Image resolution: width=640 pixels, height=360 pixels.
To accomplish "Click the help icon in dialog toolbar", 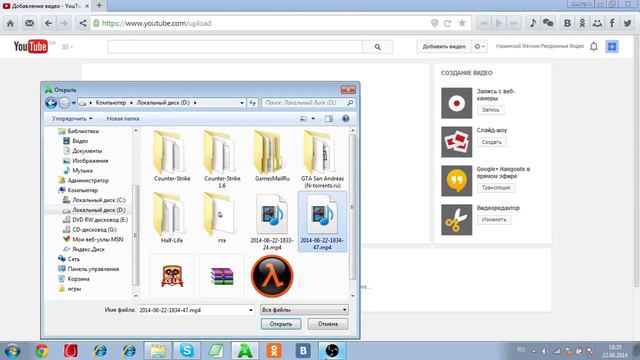I will pos(345,118).
